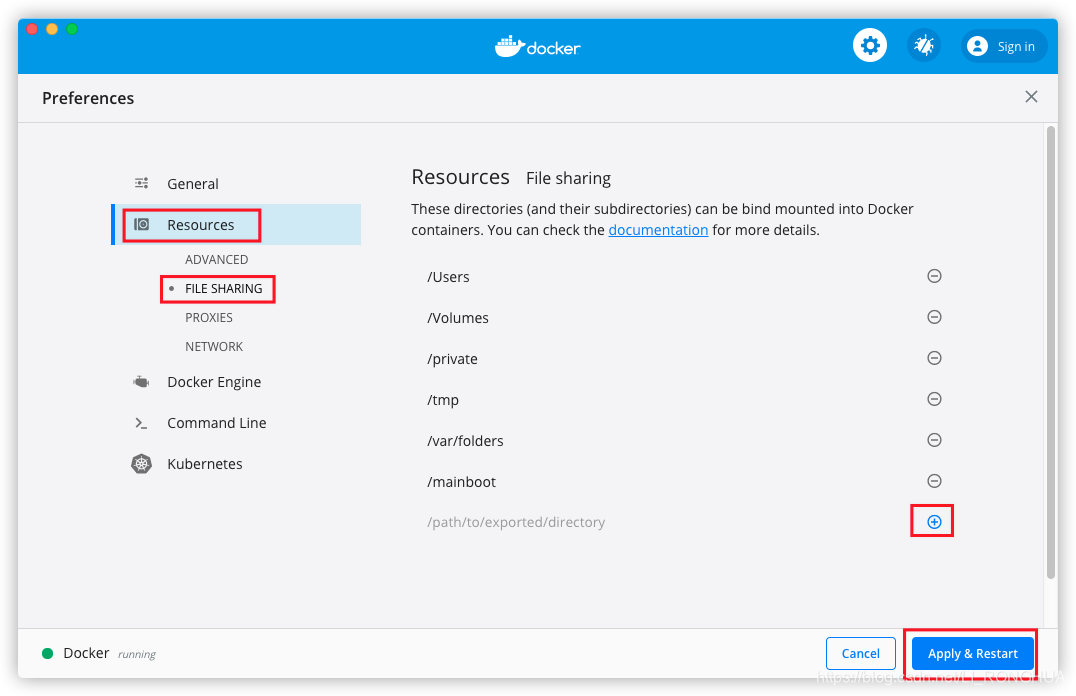The height and width of the screenshot is (696, 1076).
Task: Switch to PROXIES sub-tab
Action: pyautogui.click(x=209, y=318)
